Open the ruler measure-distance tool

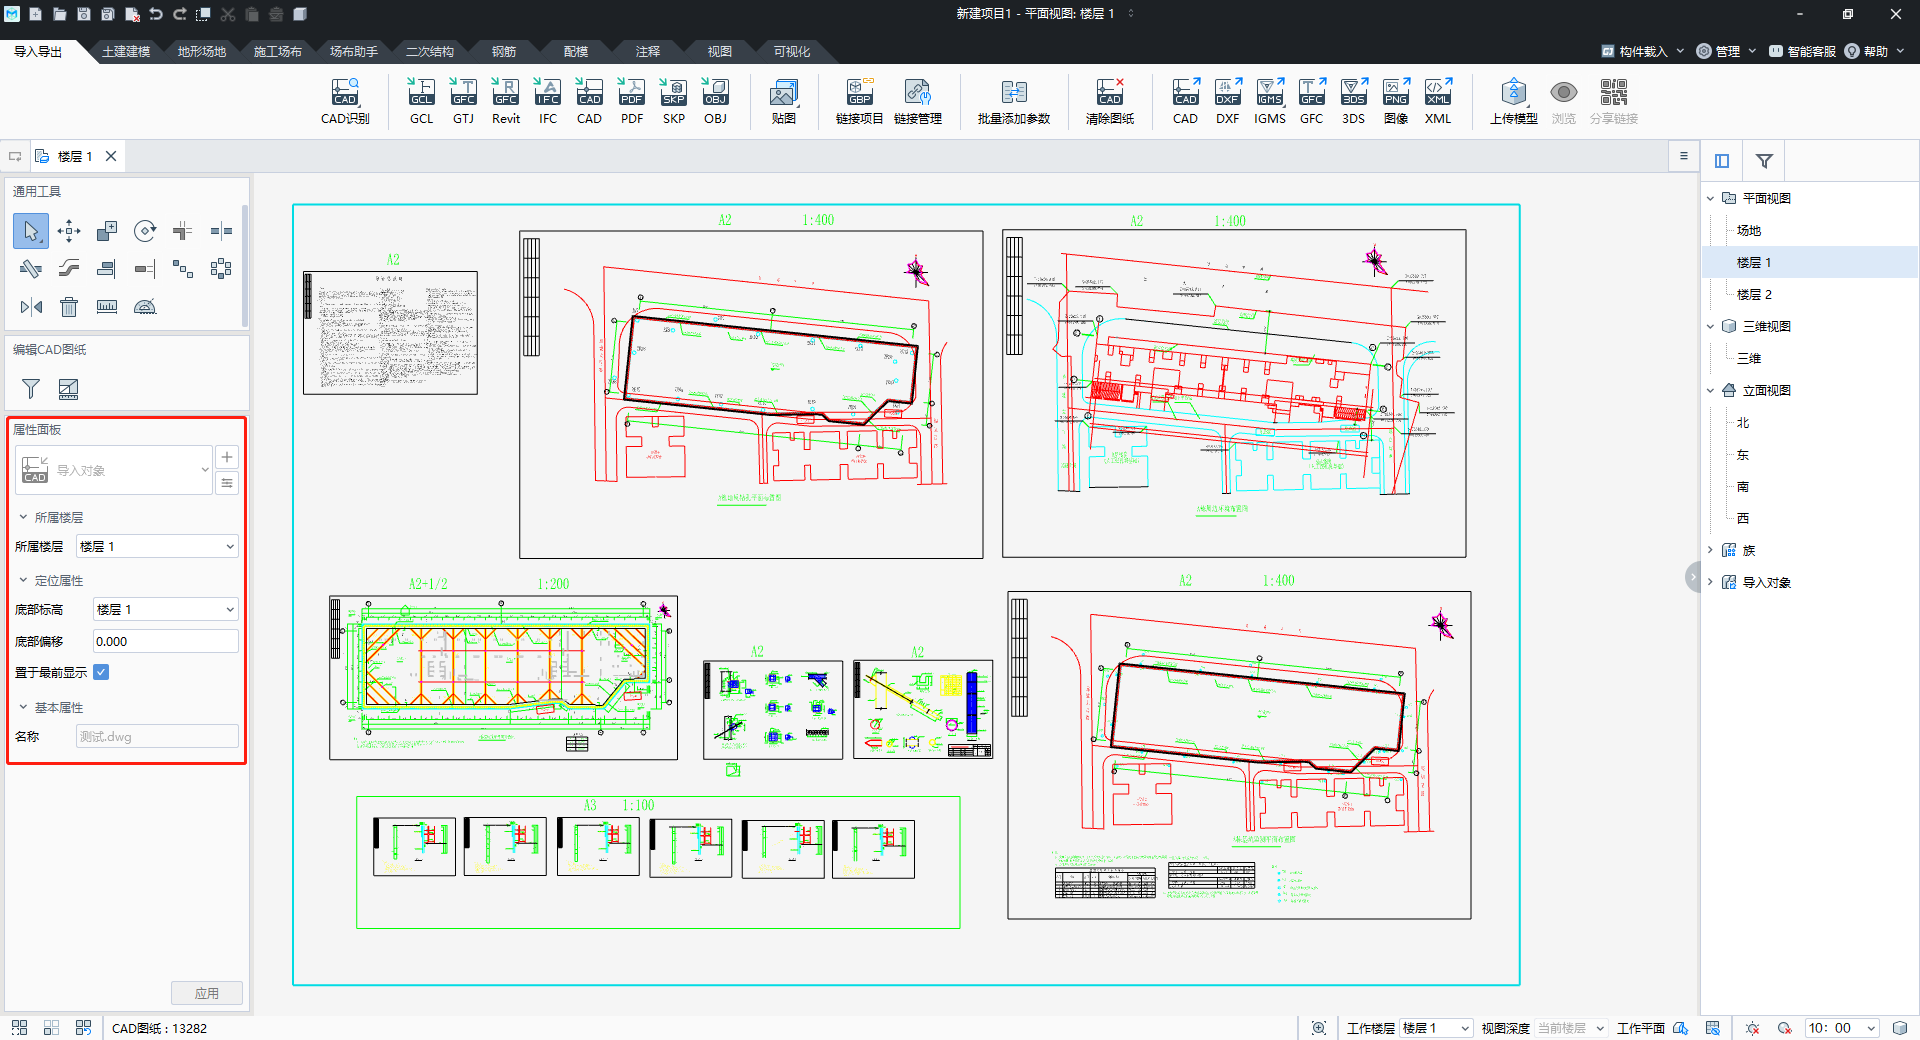[x=107, y=307]
